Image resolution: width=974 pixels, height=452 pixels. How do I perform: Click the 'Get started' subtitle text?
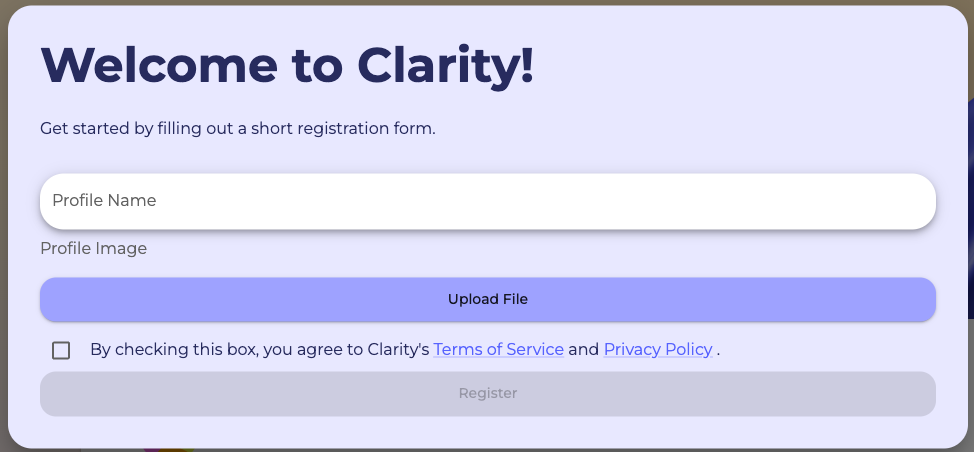237,129
